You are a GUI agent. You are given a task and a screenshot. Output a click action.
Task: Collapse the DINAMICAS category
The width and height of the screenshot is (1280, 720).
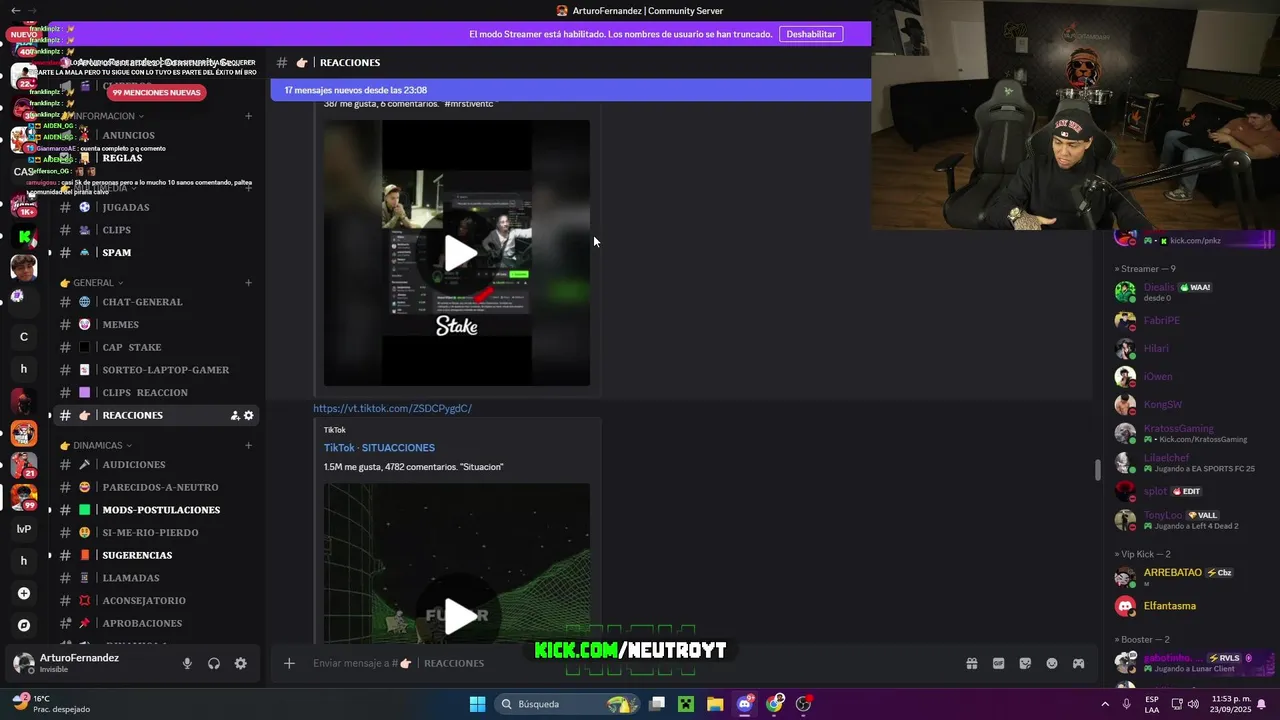coord(96,445)
